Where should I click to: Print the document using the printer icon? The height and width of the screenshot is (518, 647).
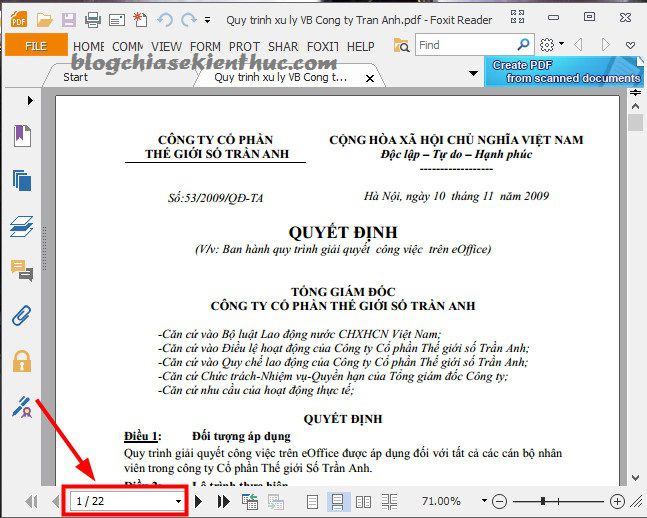(92, 19)
